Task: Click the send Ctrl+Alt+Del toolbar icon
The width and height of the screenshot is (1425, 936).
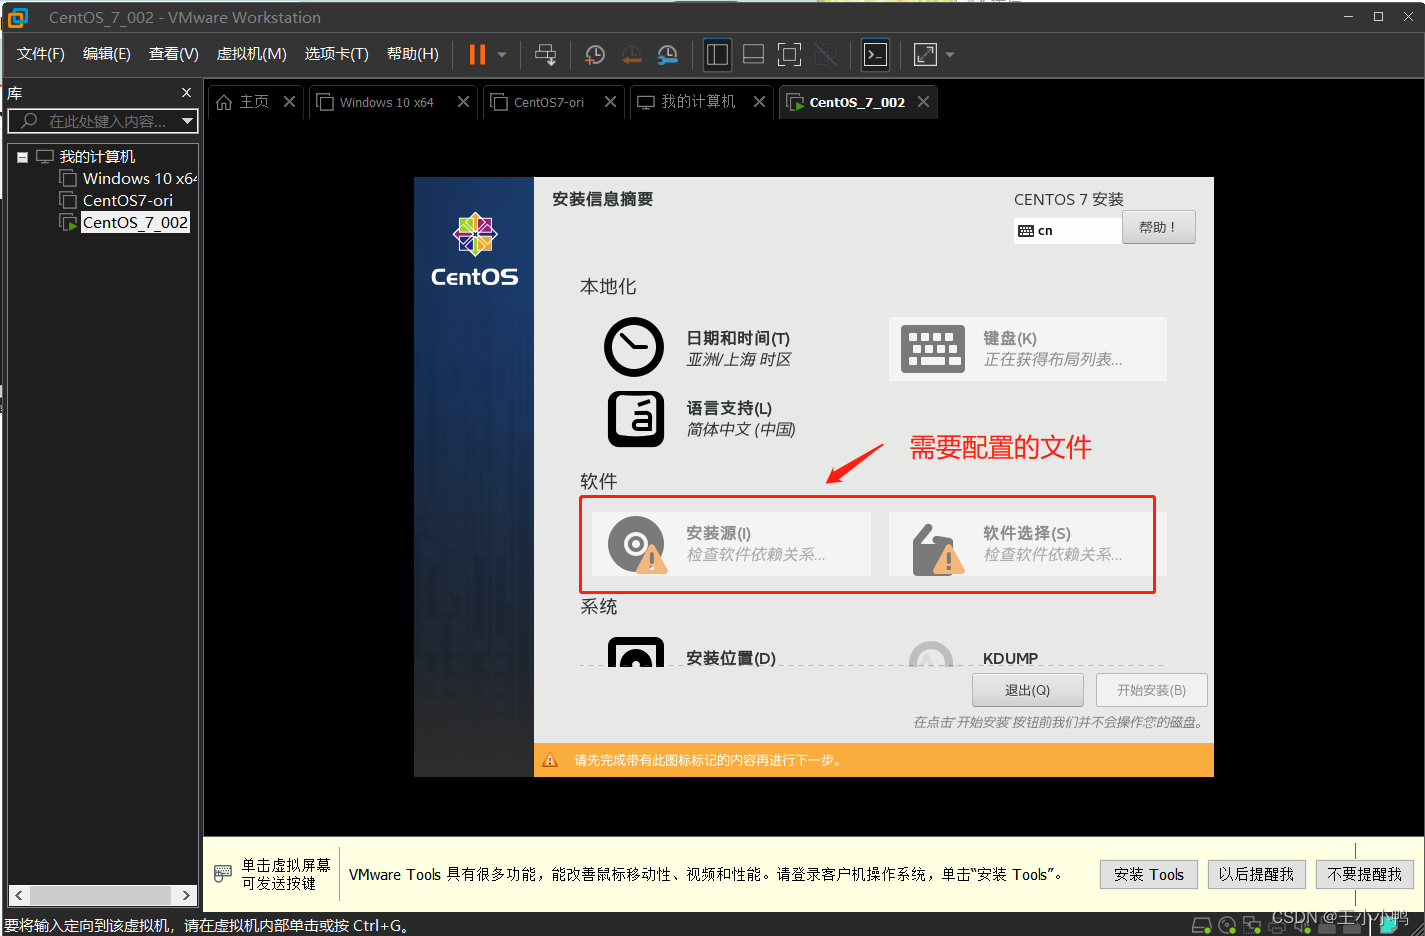Action: click(545, 55)
